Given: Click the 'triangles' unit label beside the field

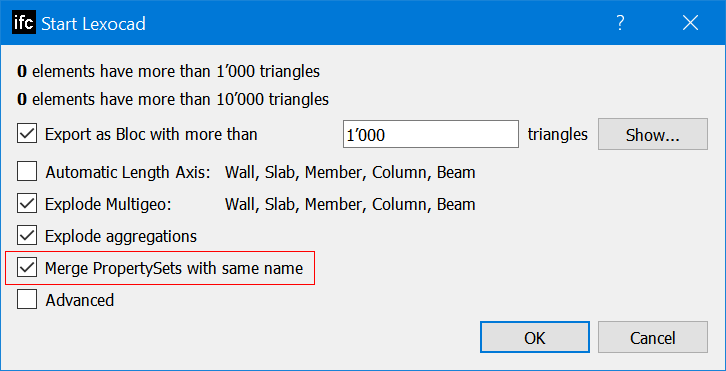Looking at the screenshot, I should pos(557,135).
